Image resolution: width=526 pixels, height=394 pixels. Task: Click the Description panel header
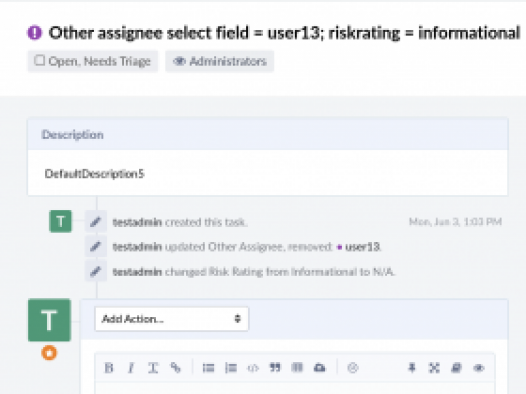(x=268, y=134)
